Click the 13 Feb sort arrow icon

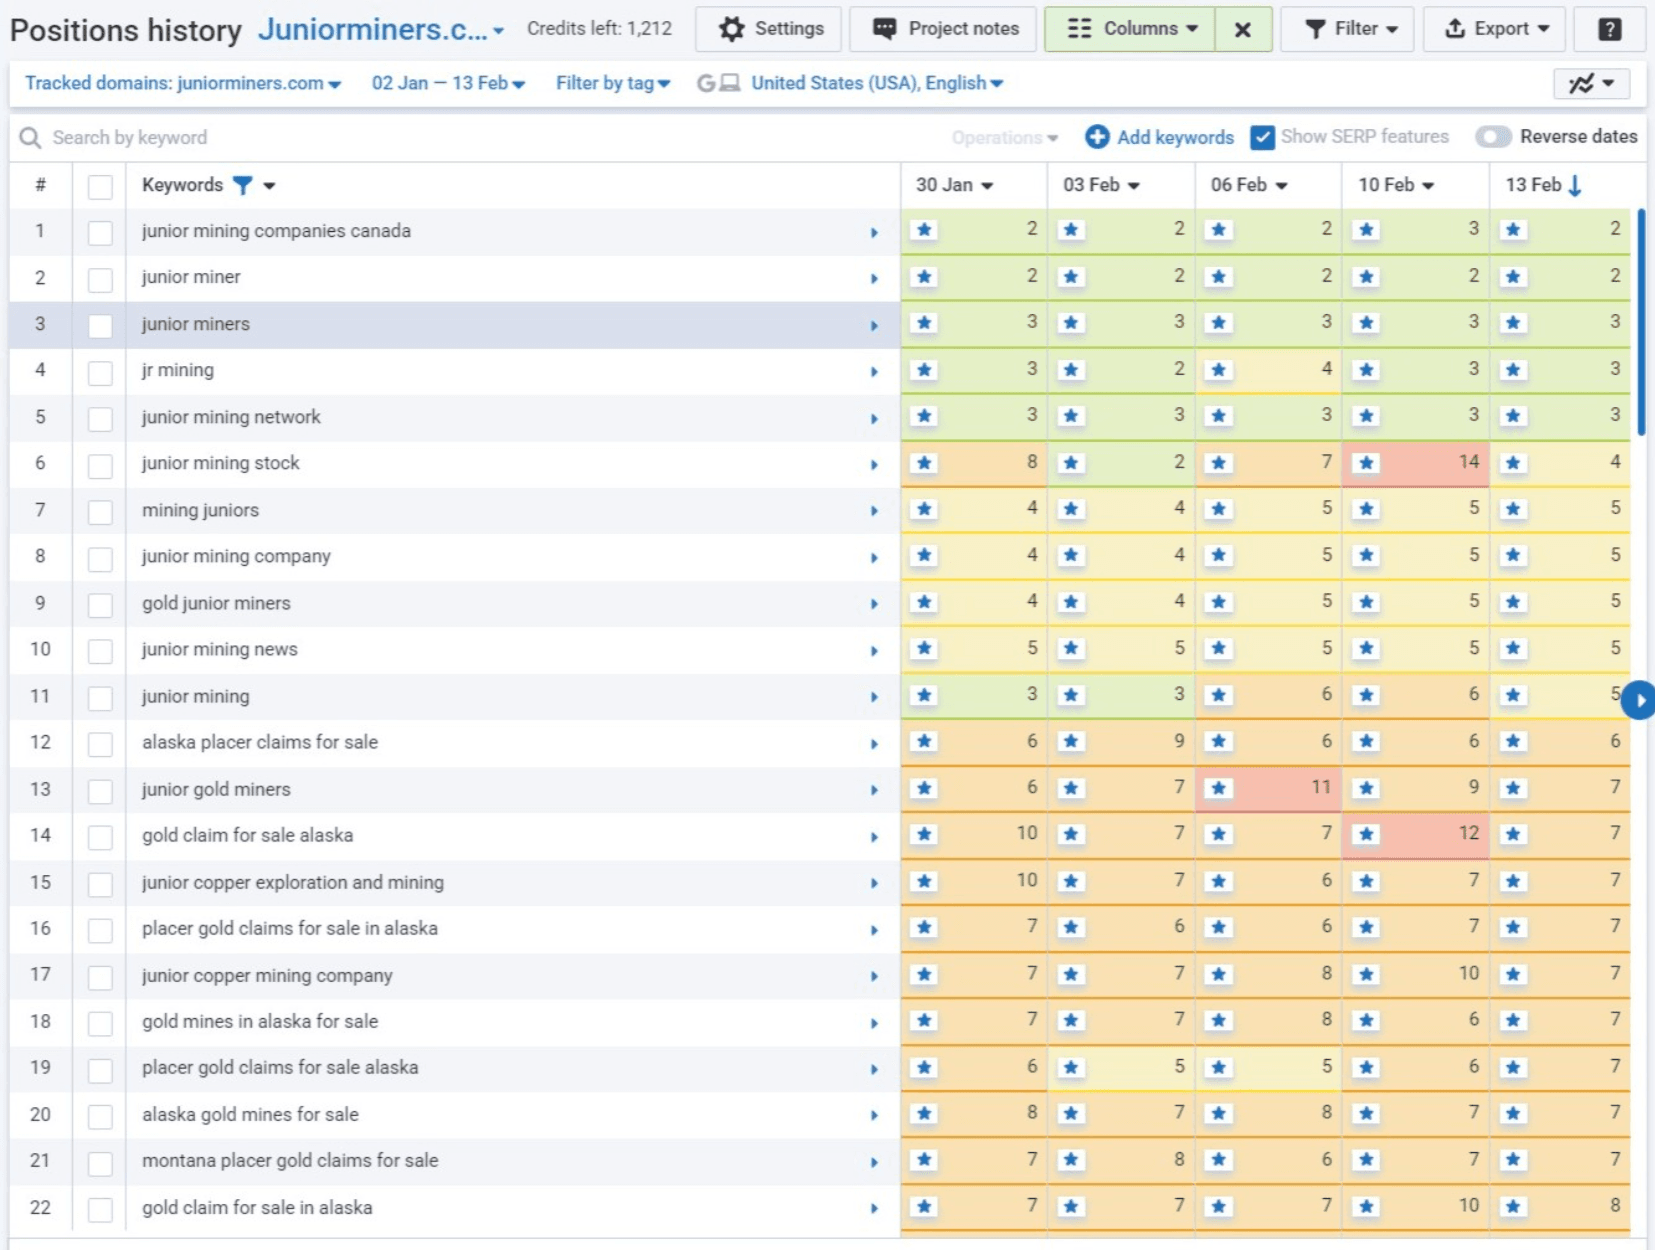pos(1575,185)
